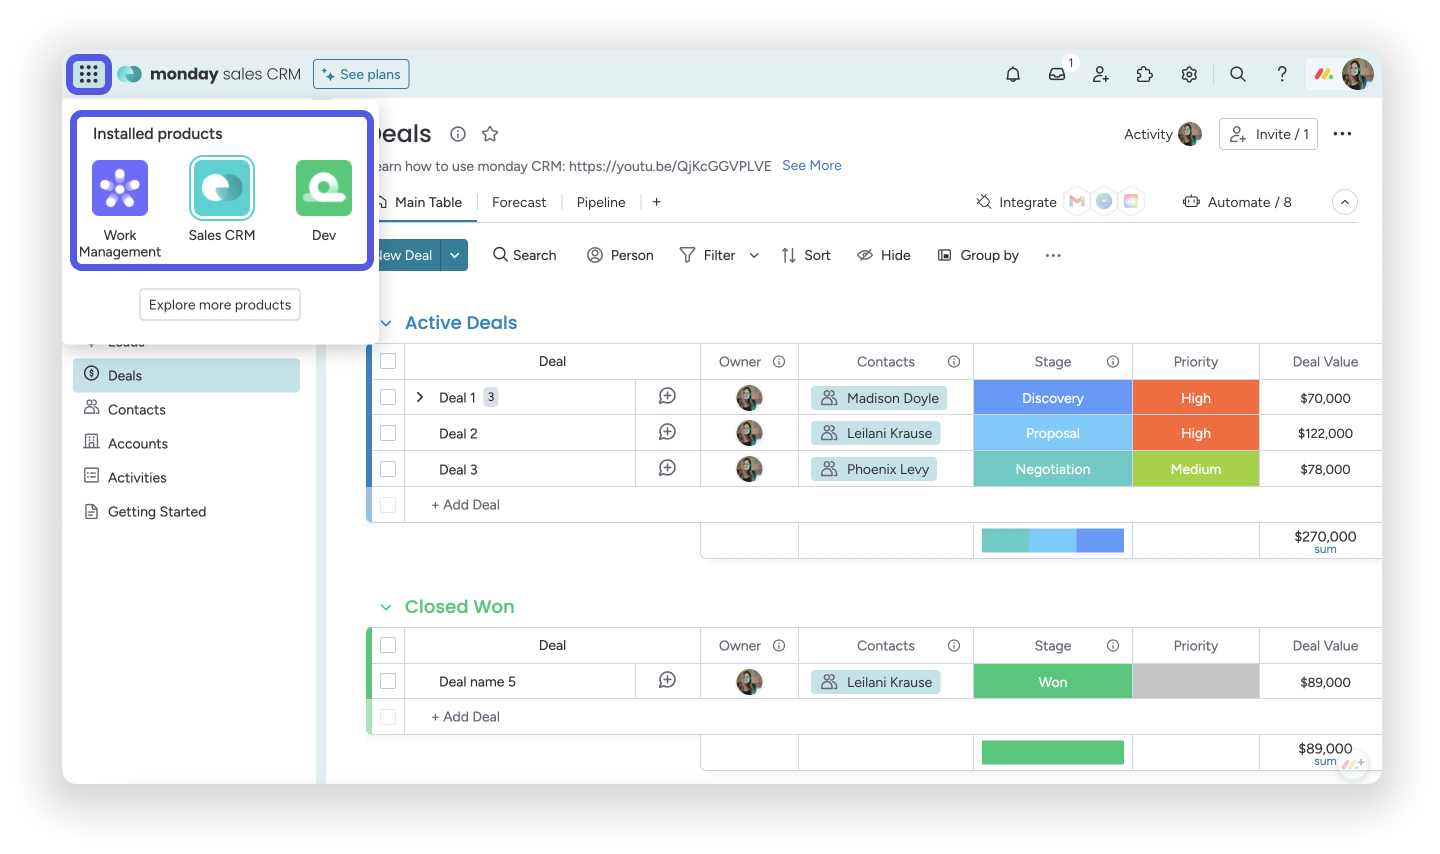The width and height of the screenshot is (1440, 854).
Task: Click + Add Deal under Active Deals
Action: (x=465, y=505)
